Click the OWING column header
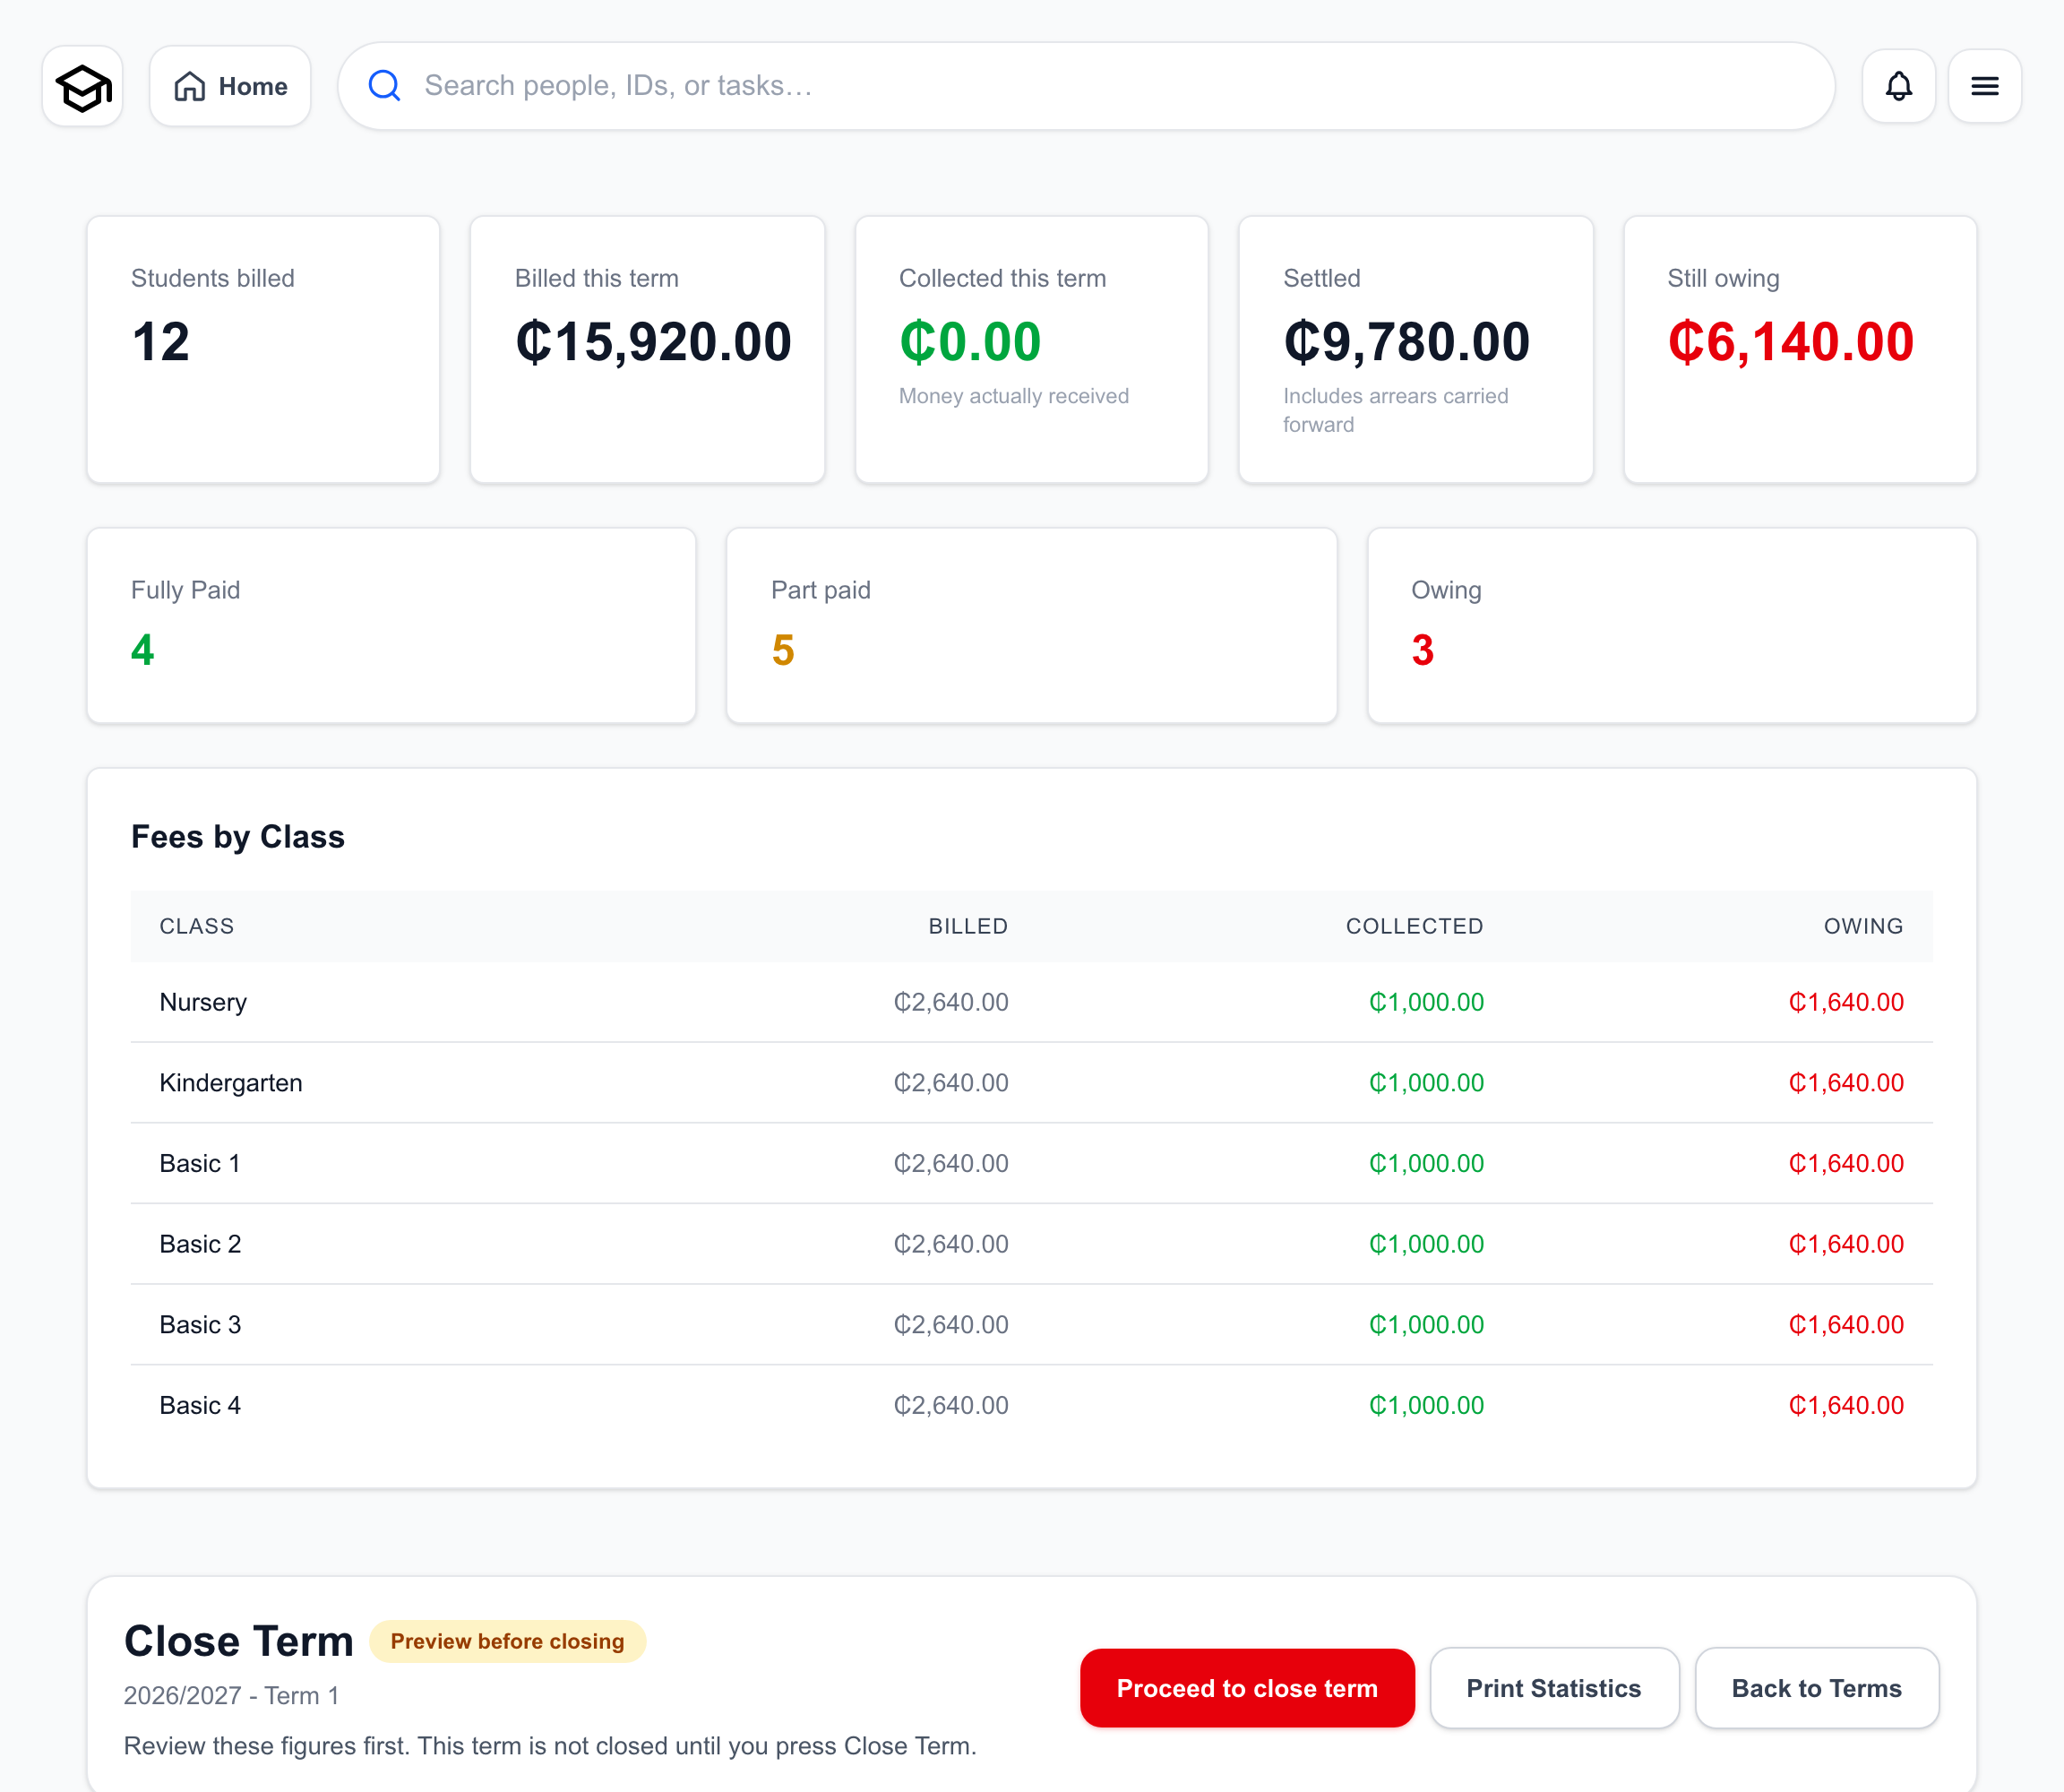This screenshot has height=1792, width=2064. [1863, 926]
